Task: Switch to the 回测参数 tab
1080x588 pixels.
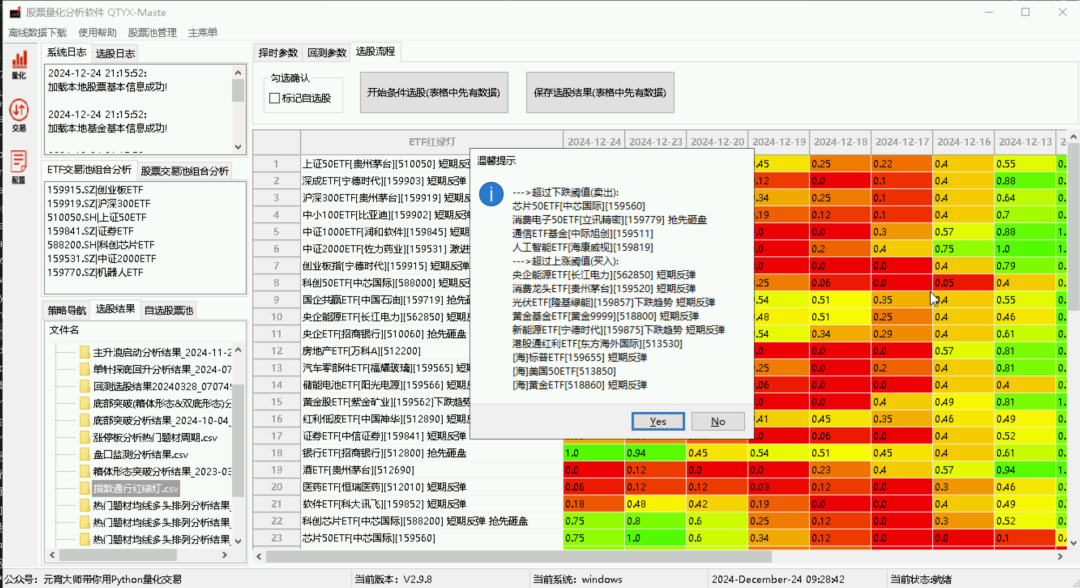Action: click(x=326, y=53)
